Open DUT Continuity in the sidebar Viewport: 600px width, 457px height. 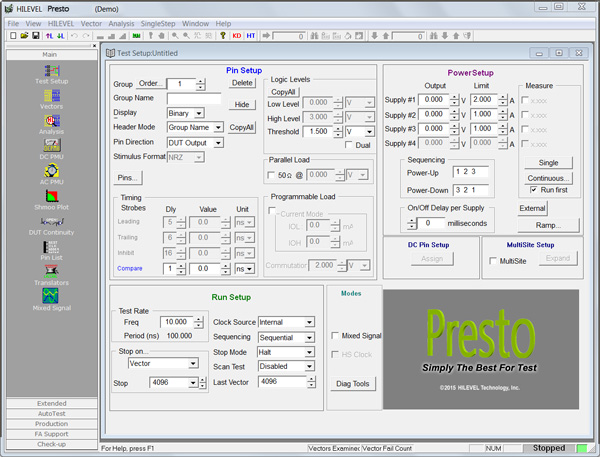[x=52, y=226]
